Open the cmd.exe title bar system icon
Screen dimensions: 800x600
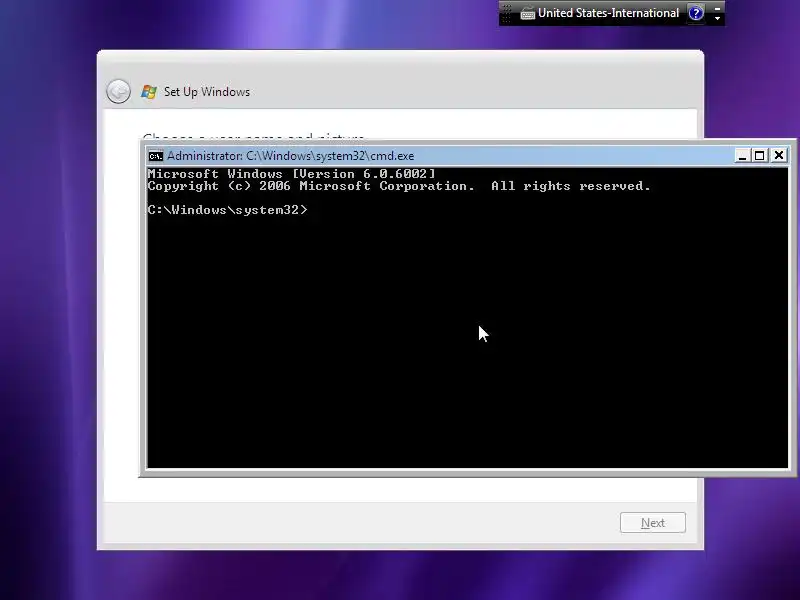coord(156,156)
